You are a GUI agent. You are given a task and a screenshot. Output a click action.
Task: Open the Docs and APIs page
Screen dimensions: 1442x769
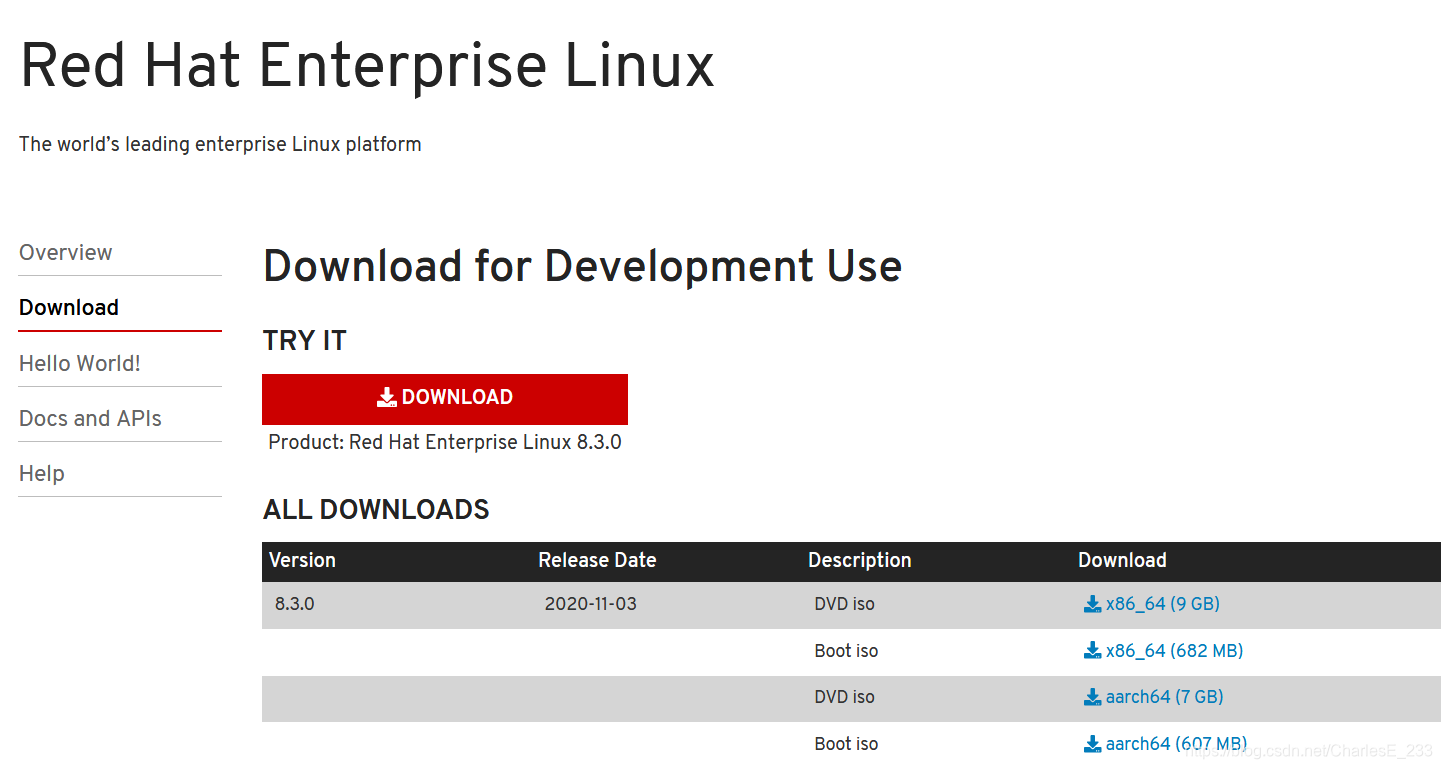pyautogui.click(x=90, y=418)
